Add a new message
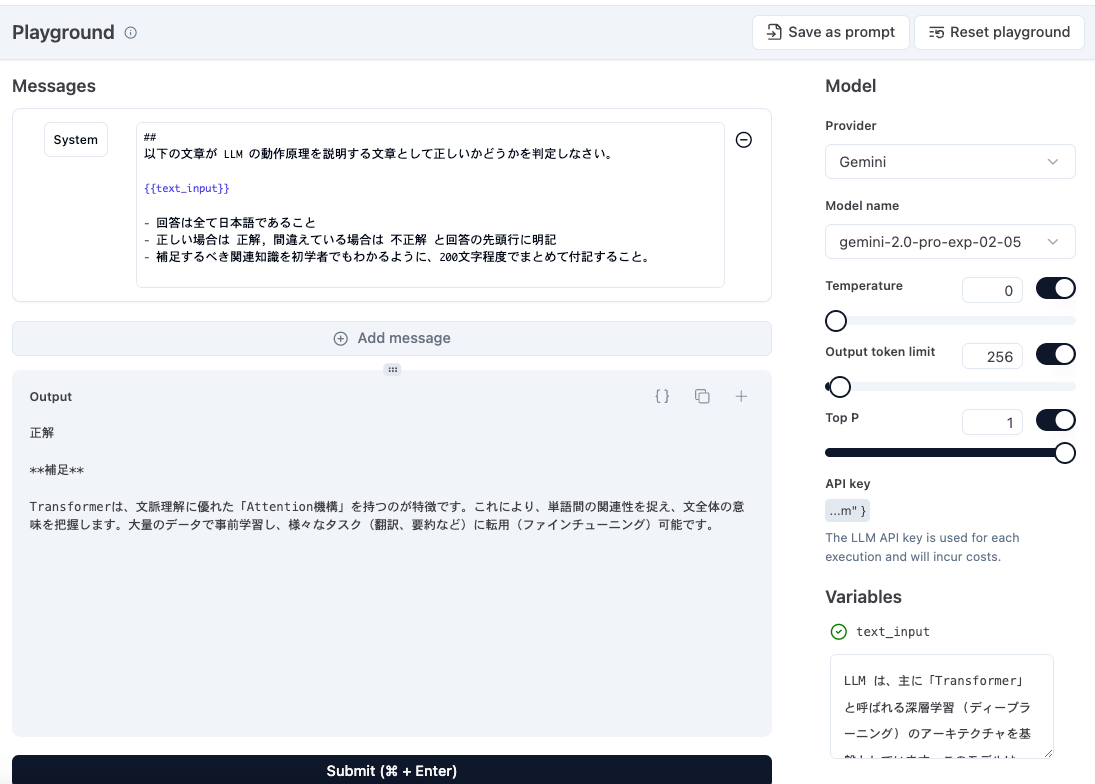 coord(392,338)
